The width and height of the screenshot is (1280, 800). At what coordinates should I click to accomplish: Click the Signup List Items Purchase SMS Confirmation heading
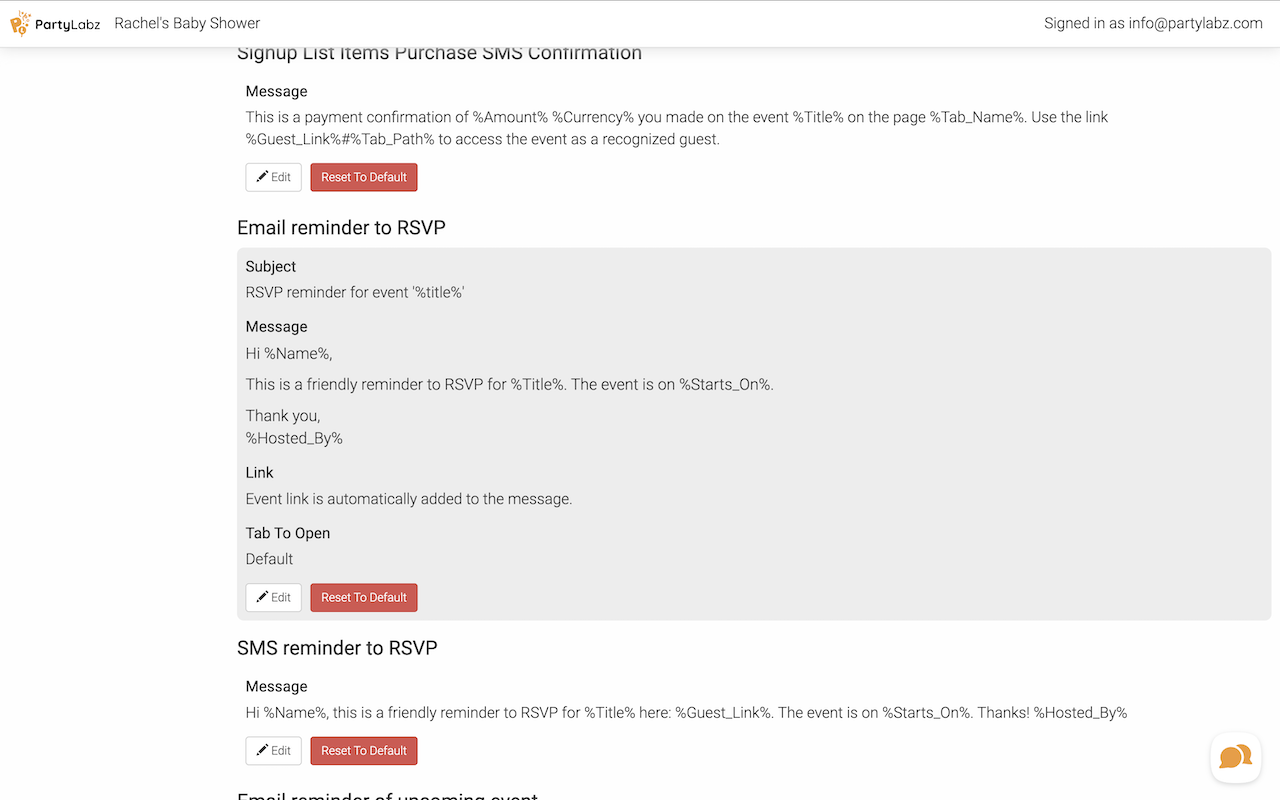coord(439,53)
